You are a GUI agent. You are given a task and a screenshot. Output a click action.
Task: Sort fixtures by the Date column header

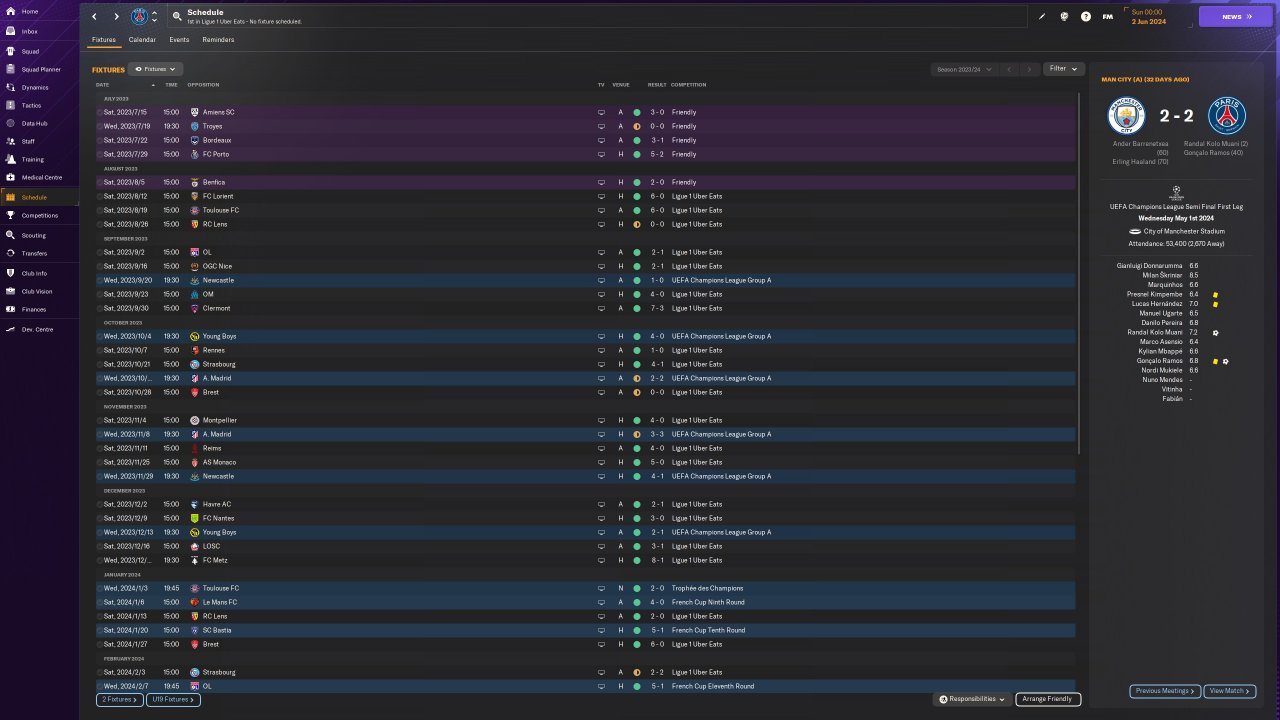point(103,85)
